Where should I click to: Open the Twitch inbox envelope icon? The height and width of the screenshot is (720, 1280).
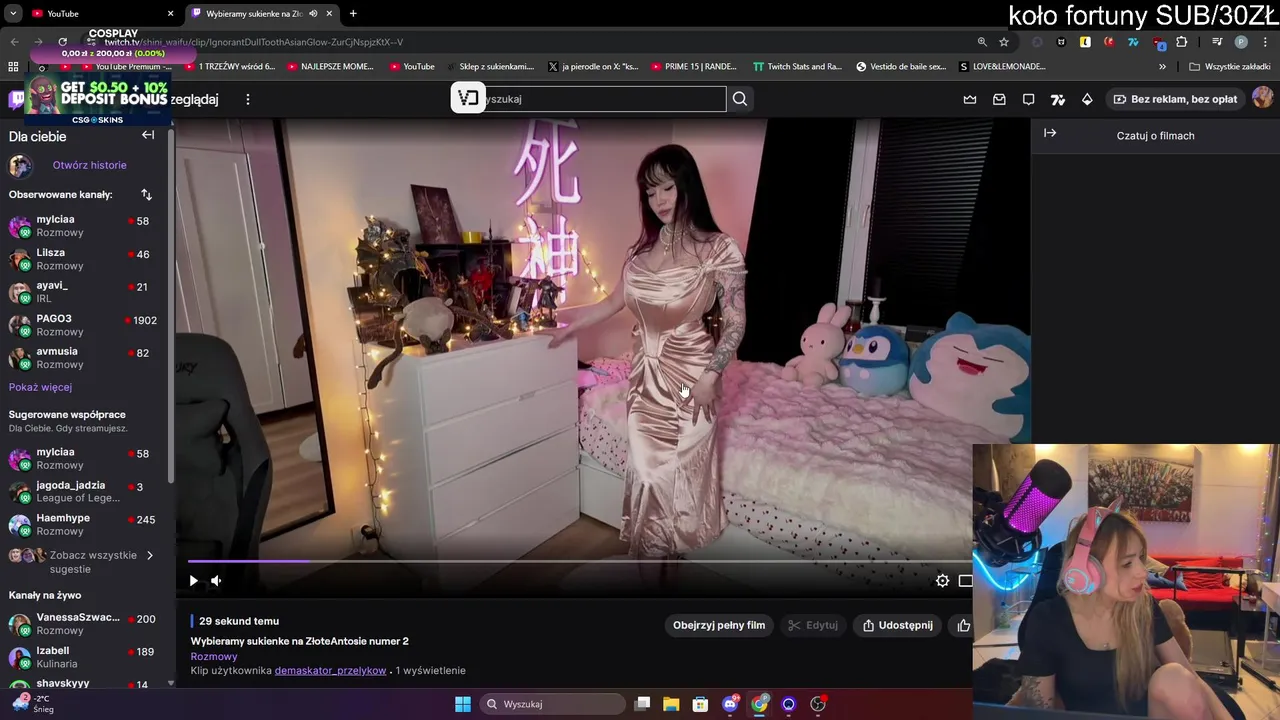click(x=999, y=99)
